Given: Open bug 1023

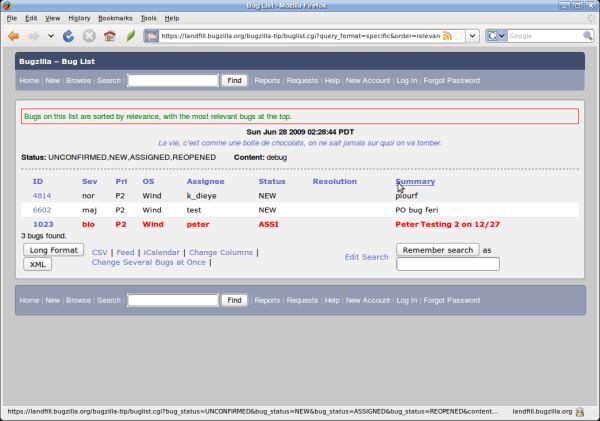Looking at the screenshot, I should (x=43, y=224).
